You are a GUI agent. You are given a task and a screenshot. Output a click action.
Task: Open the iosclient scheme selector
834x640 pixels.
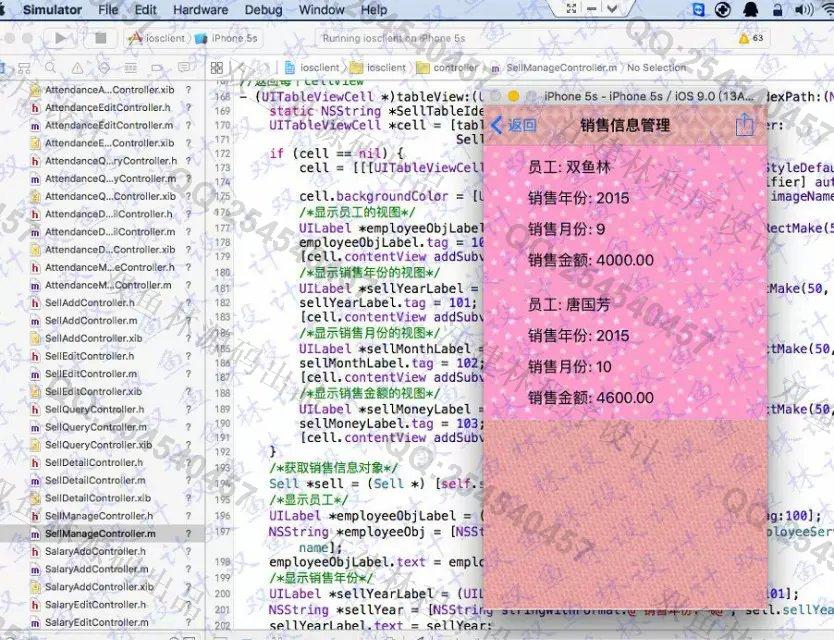[158, 38]
